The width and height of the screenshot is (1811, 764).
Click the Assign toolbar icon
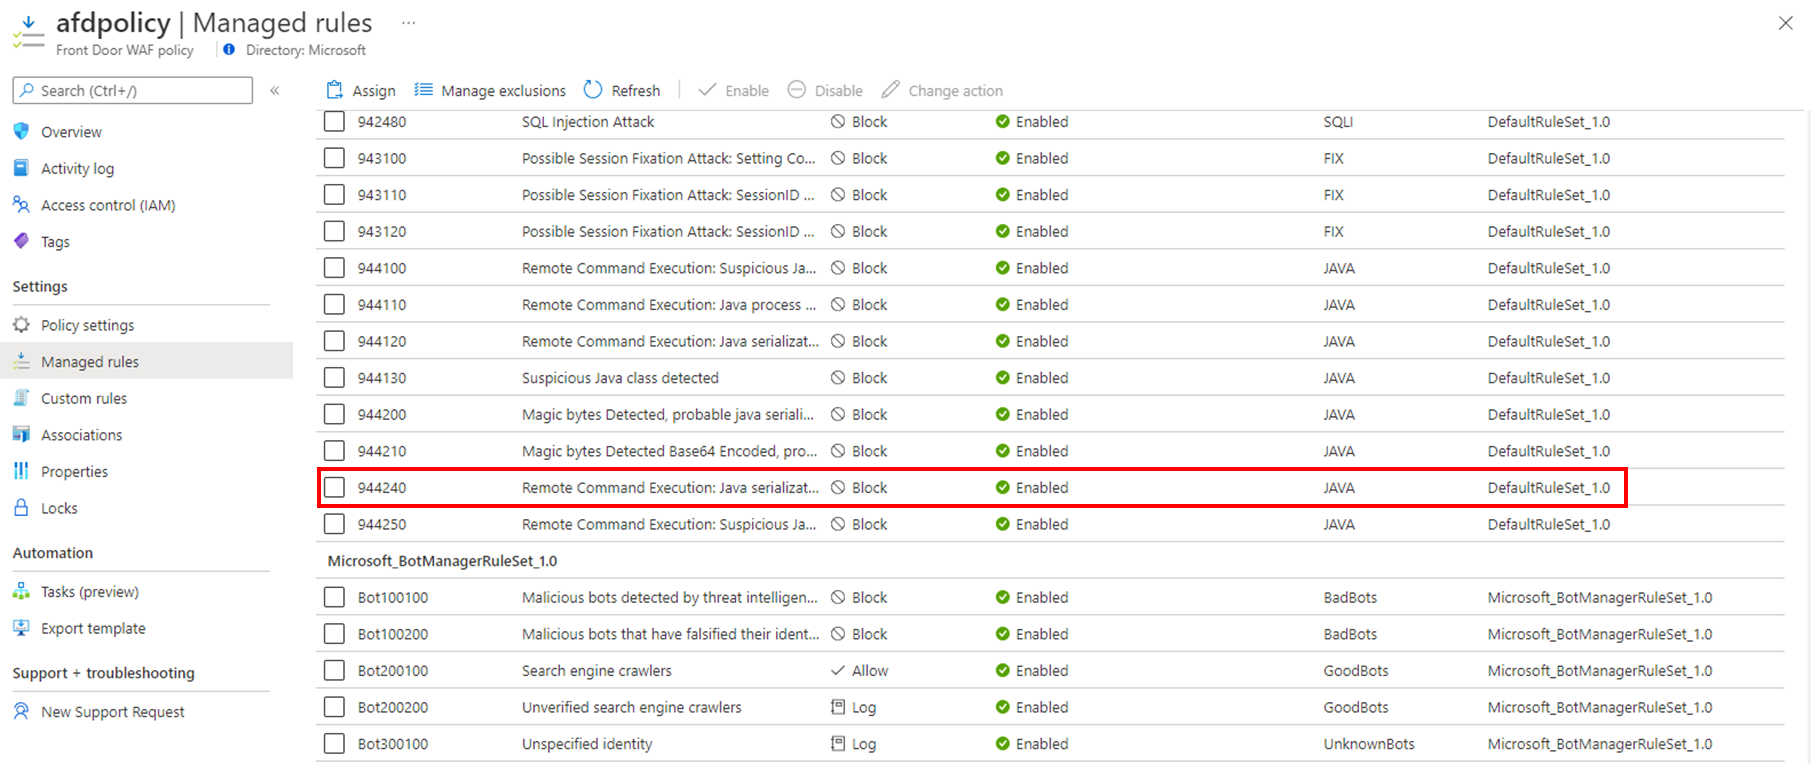335,90
